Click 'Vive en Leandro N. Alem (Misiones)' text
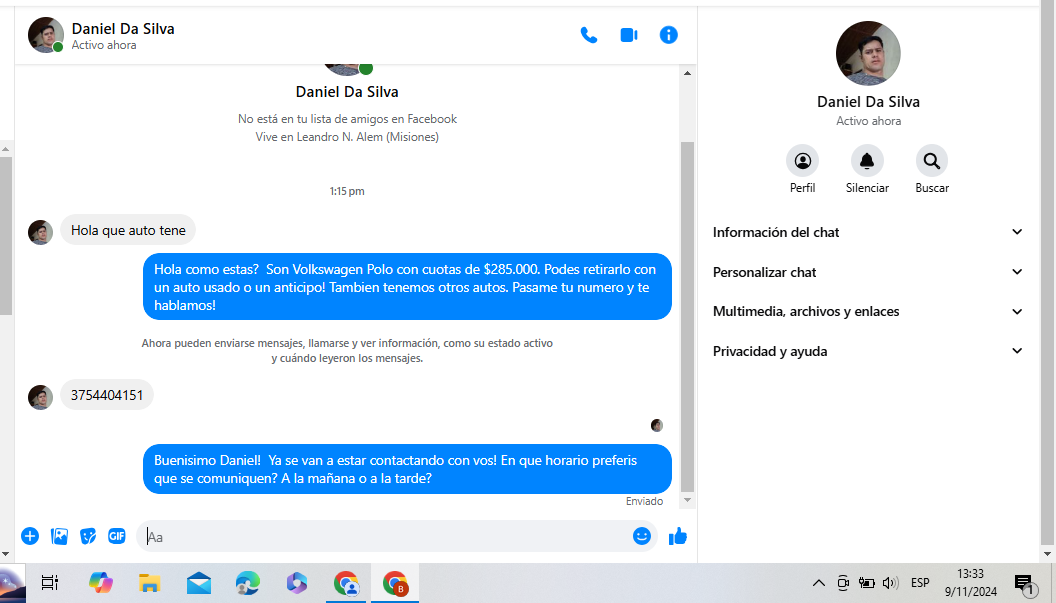 (347, 137)
